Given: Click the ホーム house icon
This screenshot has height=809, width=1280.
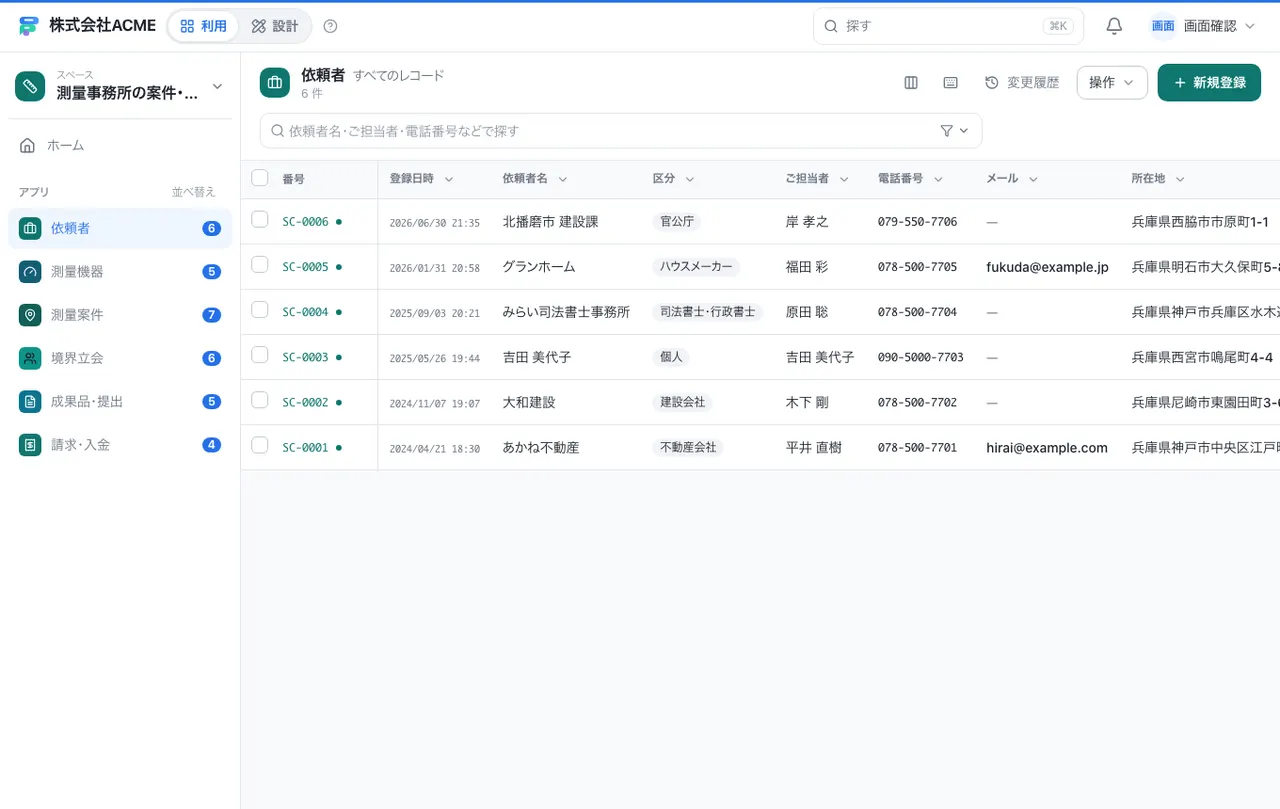Looking at the screenshot, I should tap(28, 146).
